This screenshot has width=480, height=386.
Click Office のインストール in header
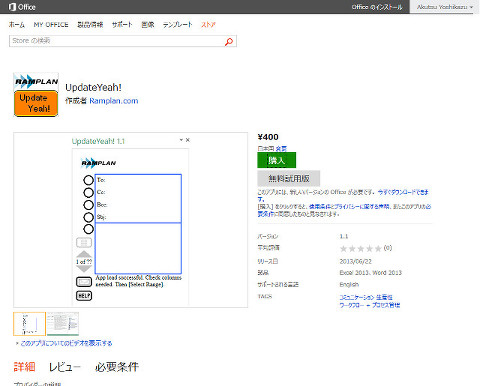(x=377, y=7)
